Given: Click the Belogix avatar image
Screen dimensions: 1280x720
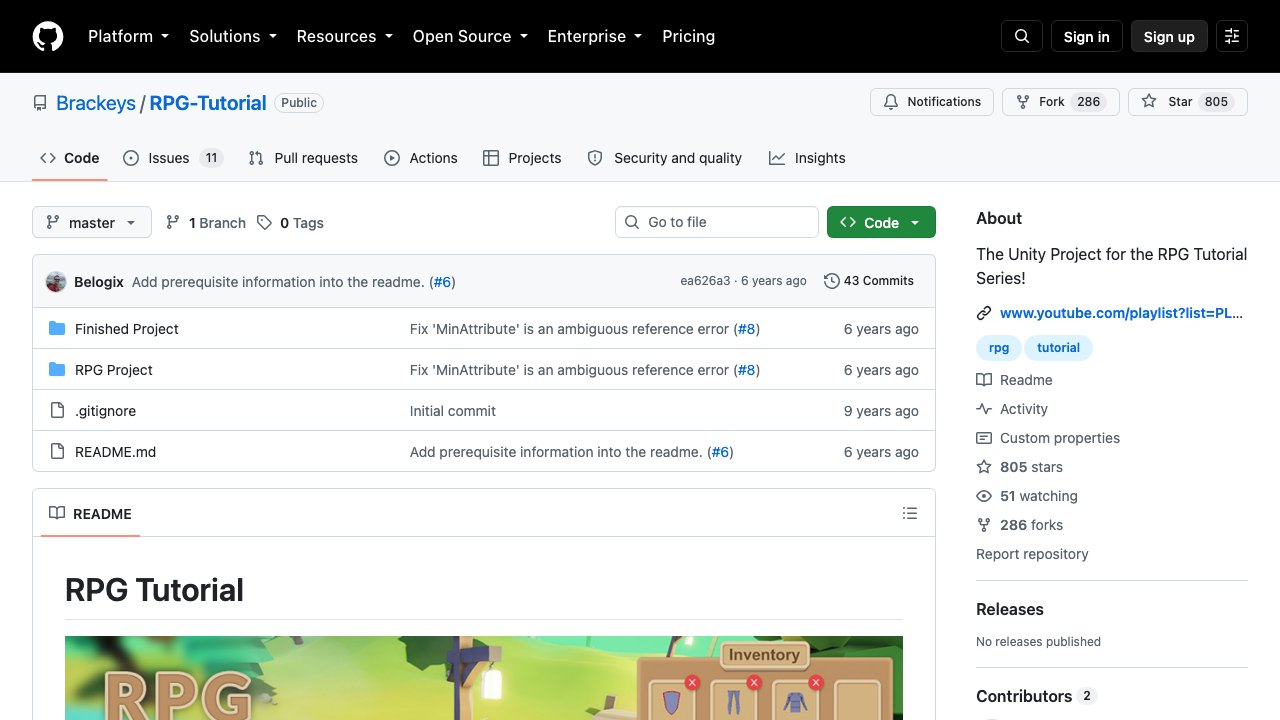Looking at the screenshot, I should pos(56,282).
